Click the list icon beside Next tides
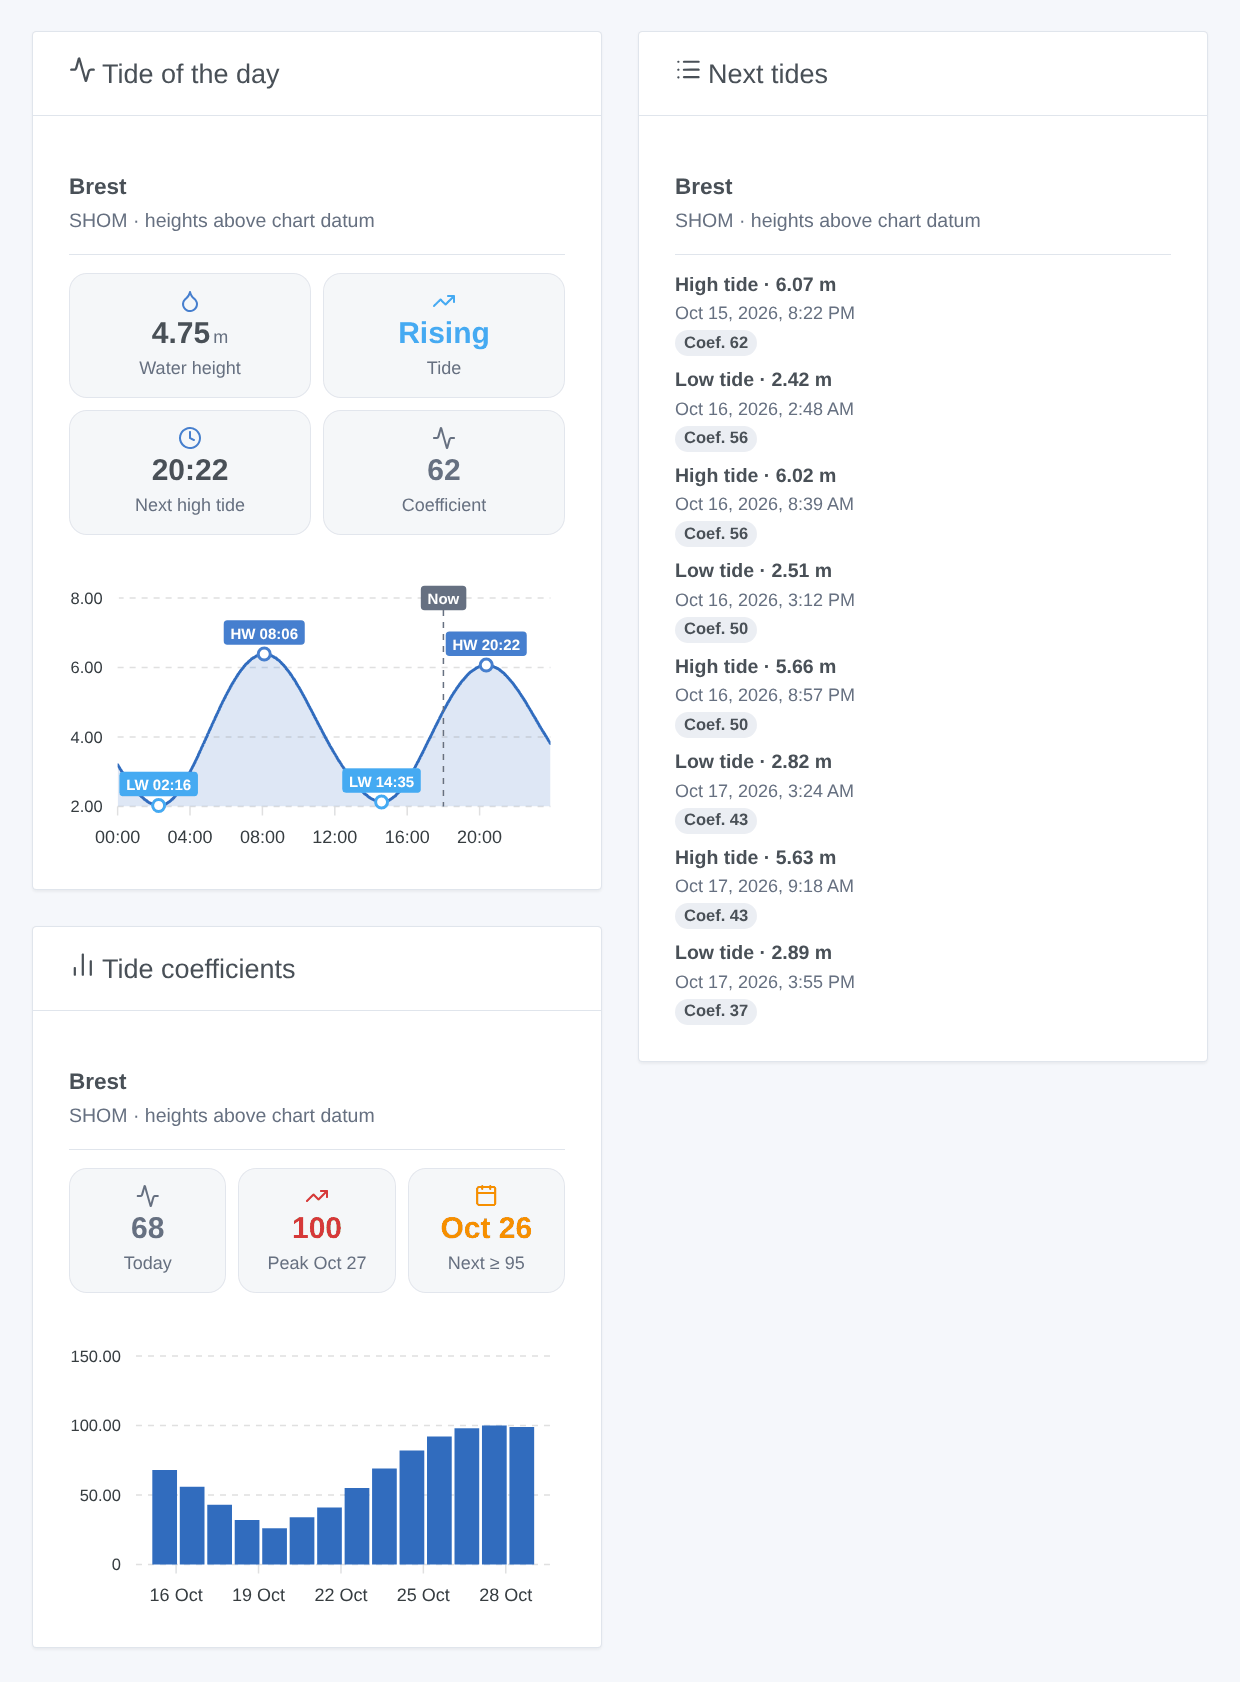The image size is (1240, 1682). click(688, 70)
